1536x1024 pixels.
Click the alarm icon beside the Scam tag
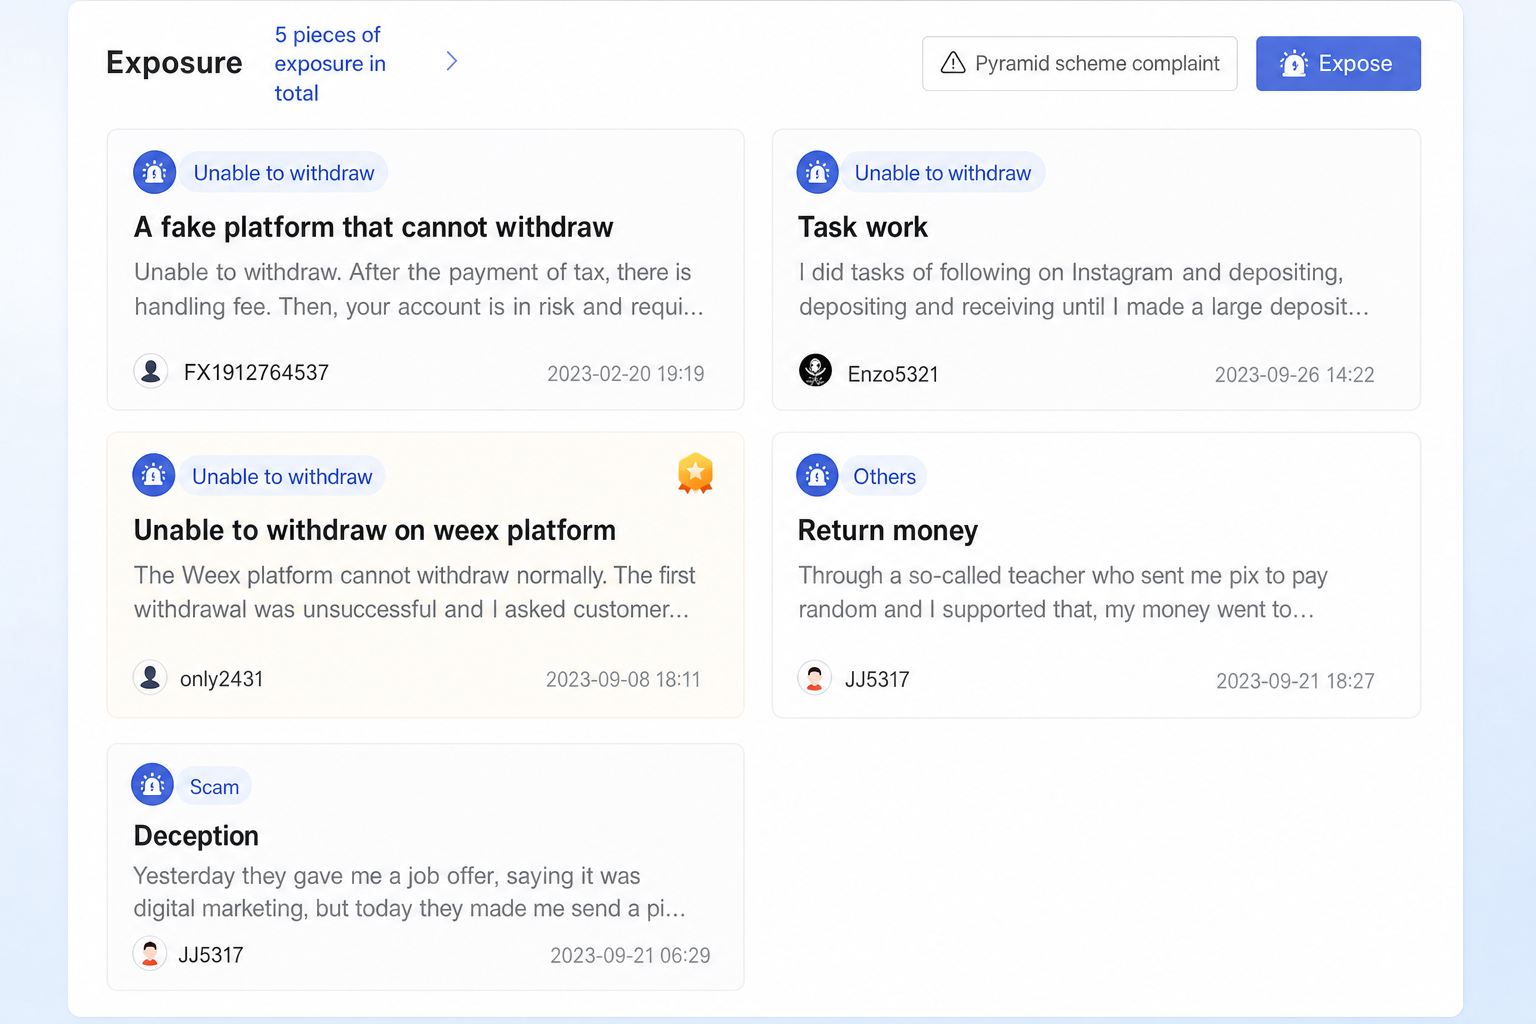(x=152, y=785)
